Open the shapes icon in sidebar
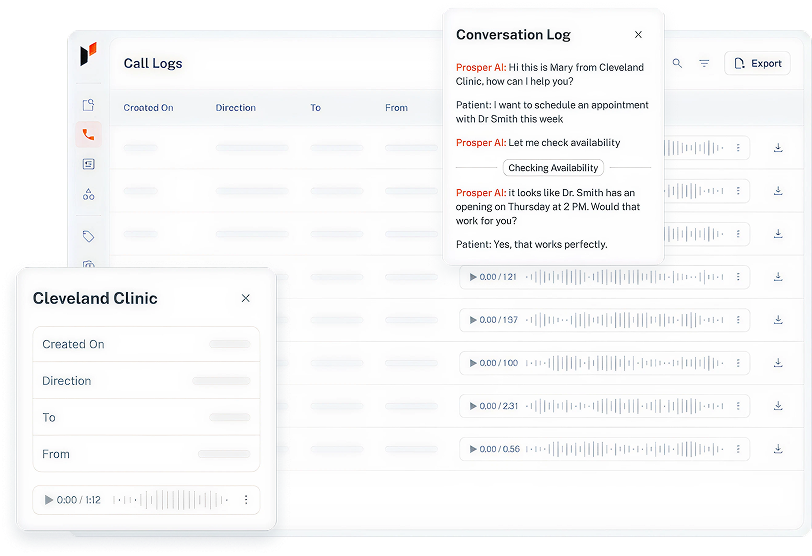 pyautogui.click(x=89, y=194)
